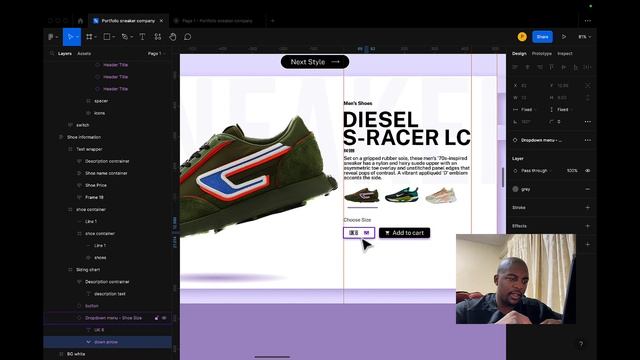Select the Hand tool
Screen dimensions: 640x360
tap(173, 37)
